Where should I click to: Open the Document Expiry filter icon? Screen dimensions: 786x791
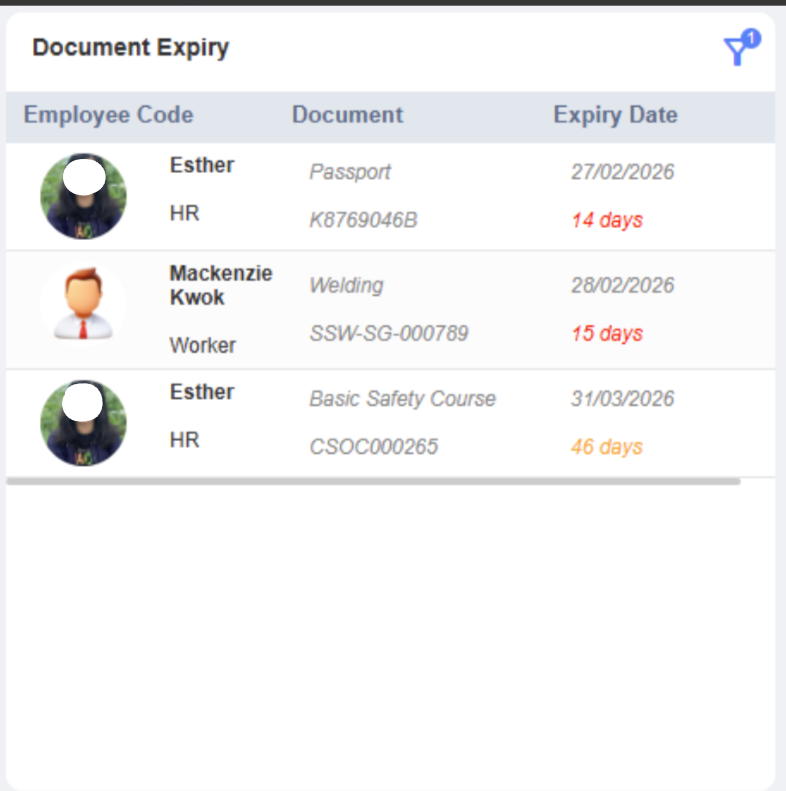tap(738, 50)
